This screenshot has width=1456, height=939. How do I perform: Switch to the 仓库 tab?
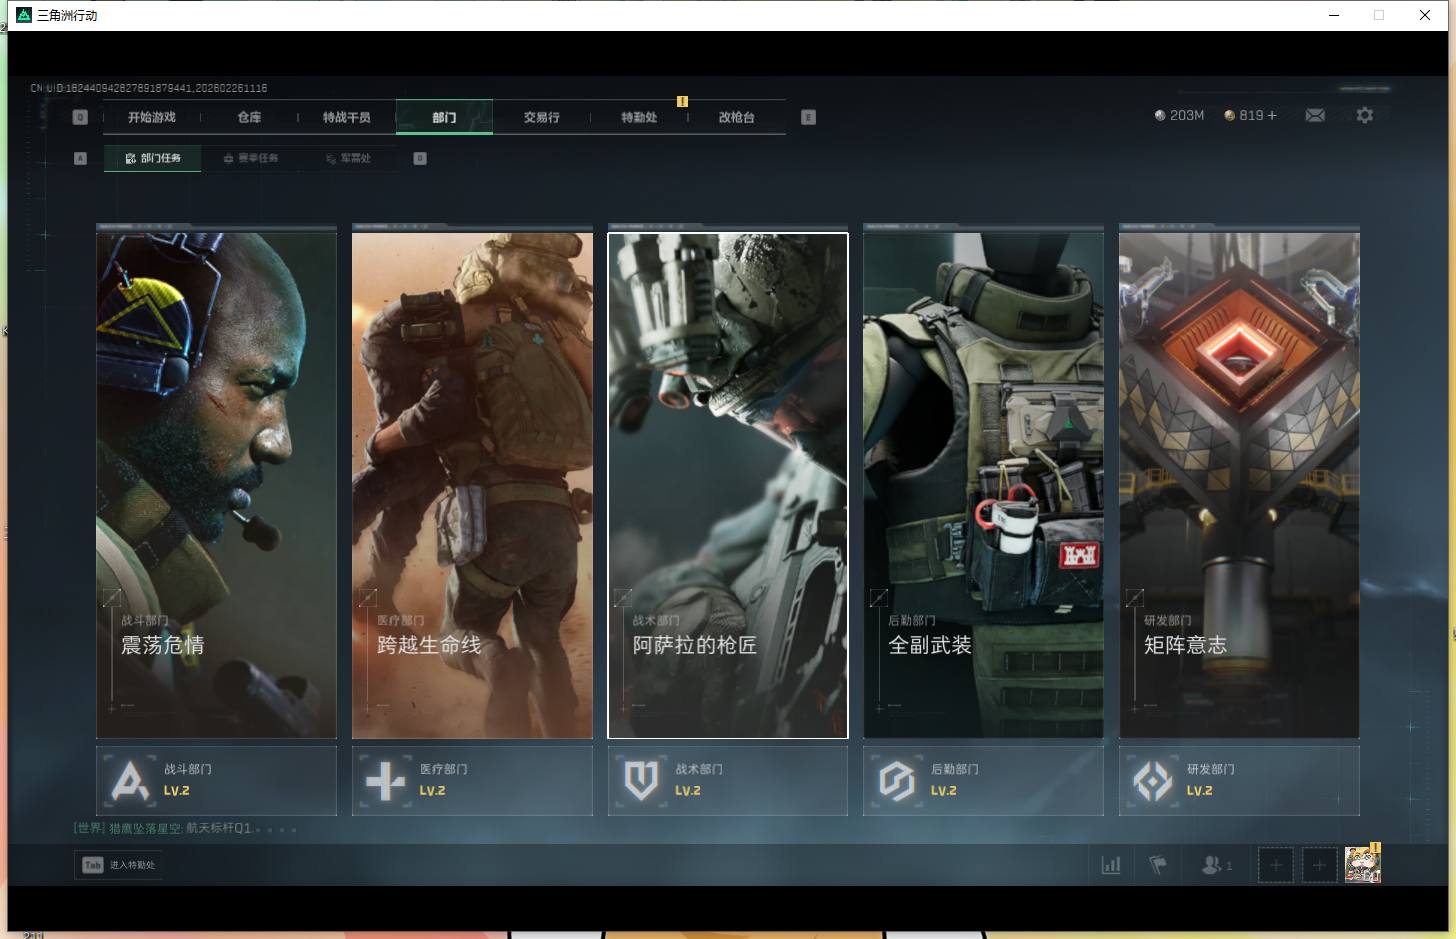click(249, 117)
